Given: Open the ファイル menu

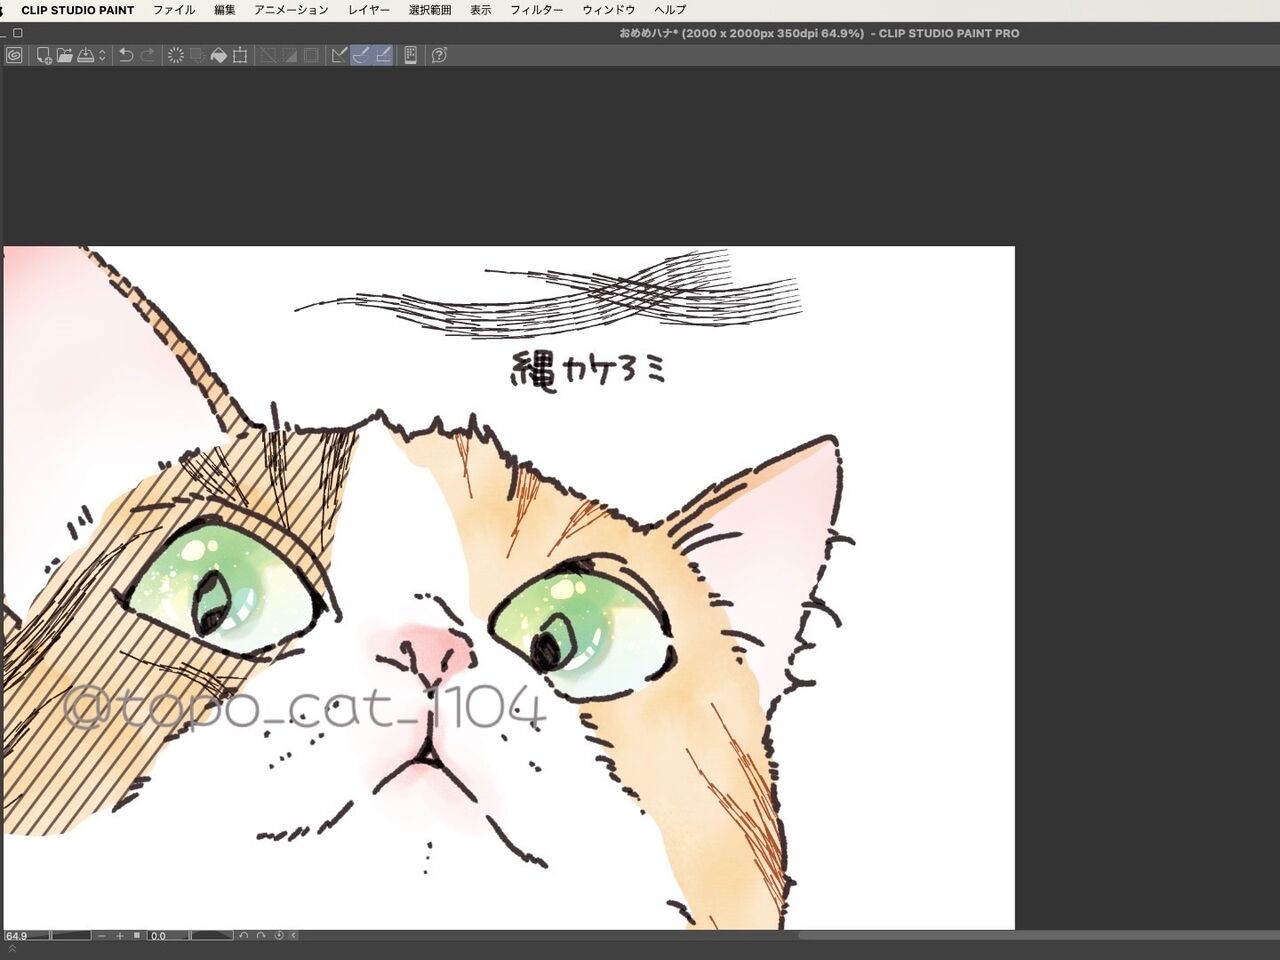Looking at the screenshot, I should (x=174, y=10).
